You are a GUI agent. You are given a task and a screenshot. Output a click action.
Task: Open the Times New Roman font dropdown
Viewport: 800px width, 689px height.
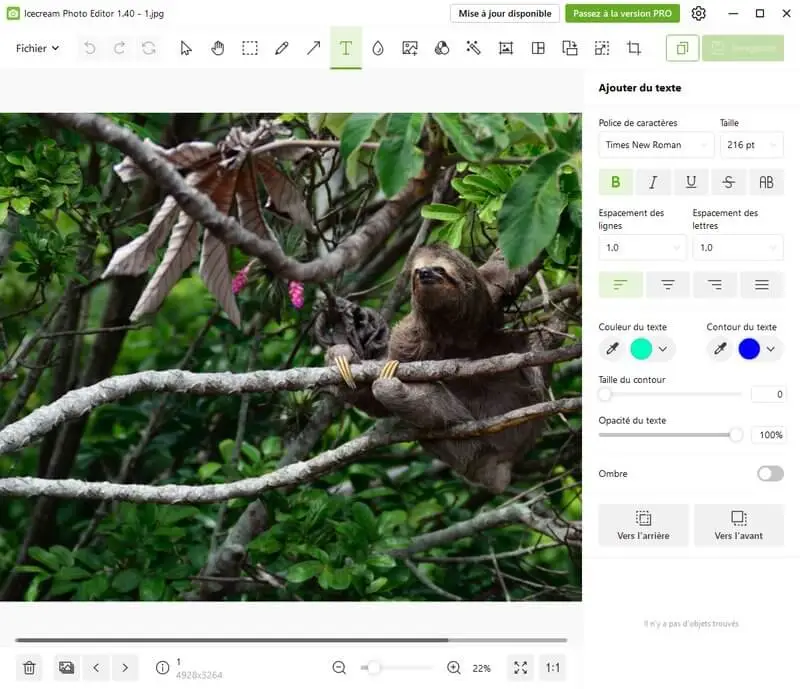coord(656,145)
